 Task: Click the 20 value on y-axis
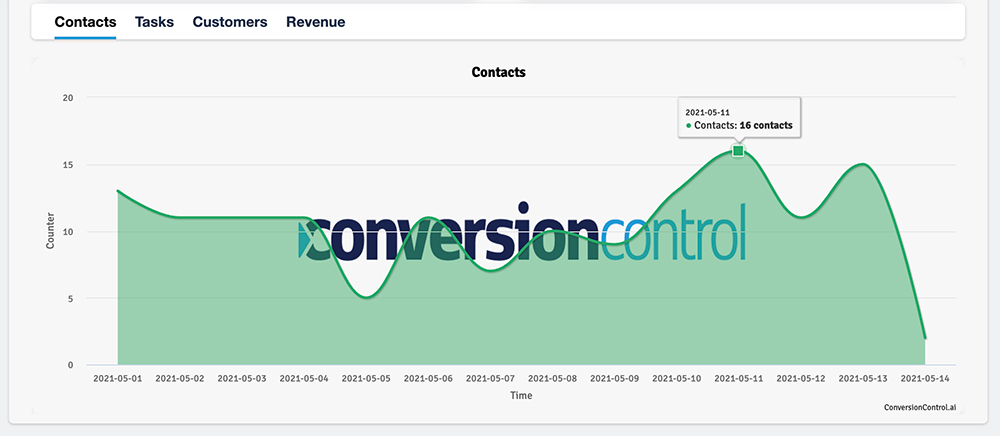coord(68,98)
